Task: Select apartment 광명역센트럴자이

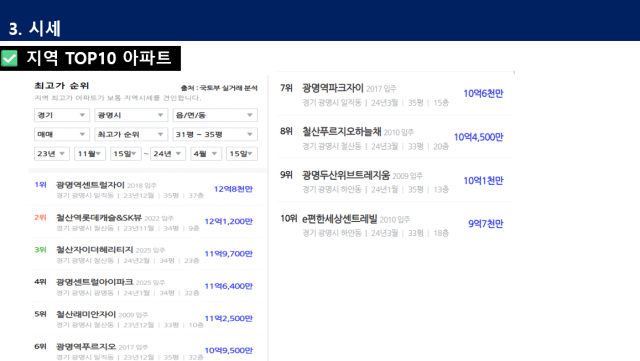Action: 90,185
